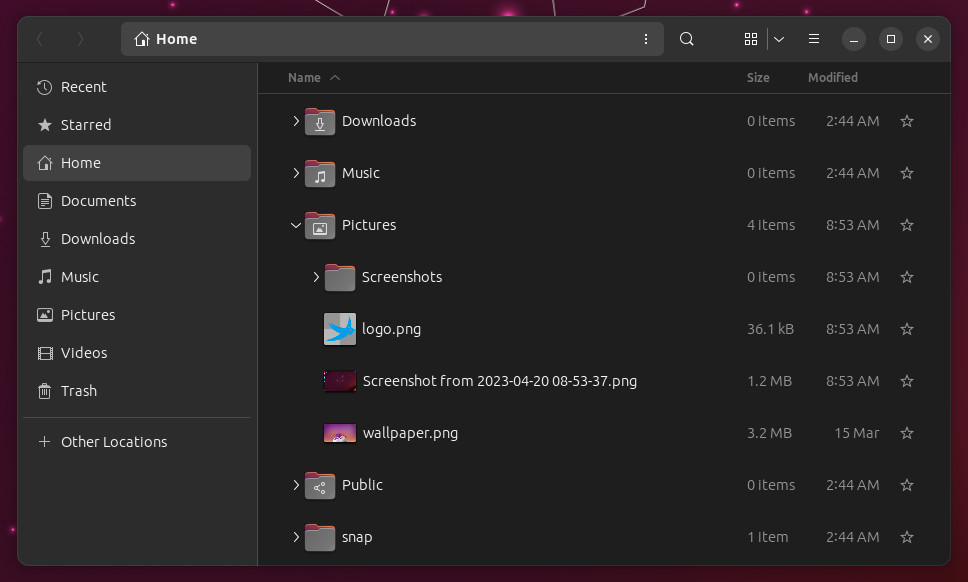Sort by Size column header
The height and width of the screenshot is (582, 968).
tap(758, 78)
